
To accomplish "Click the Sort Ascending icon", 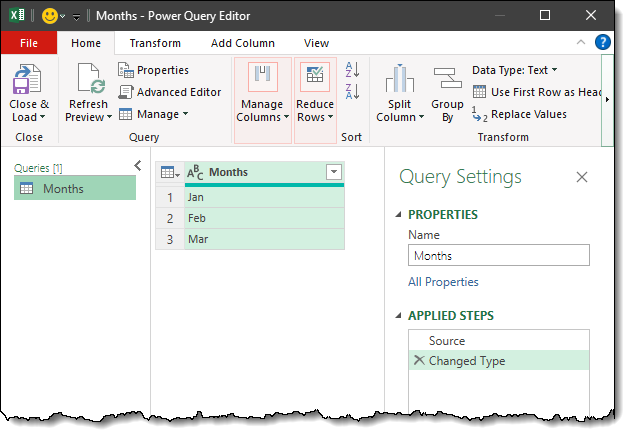I will point(352,70).
